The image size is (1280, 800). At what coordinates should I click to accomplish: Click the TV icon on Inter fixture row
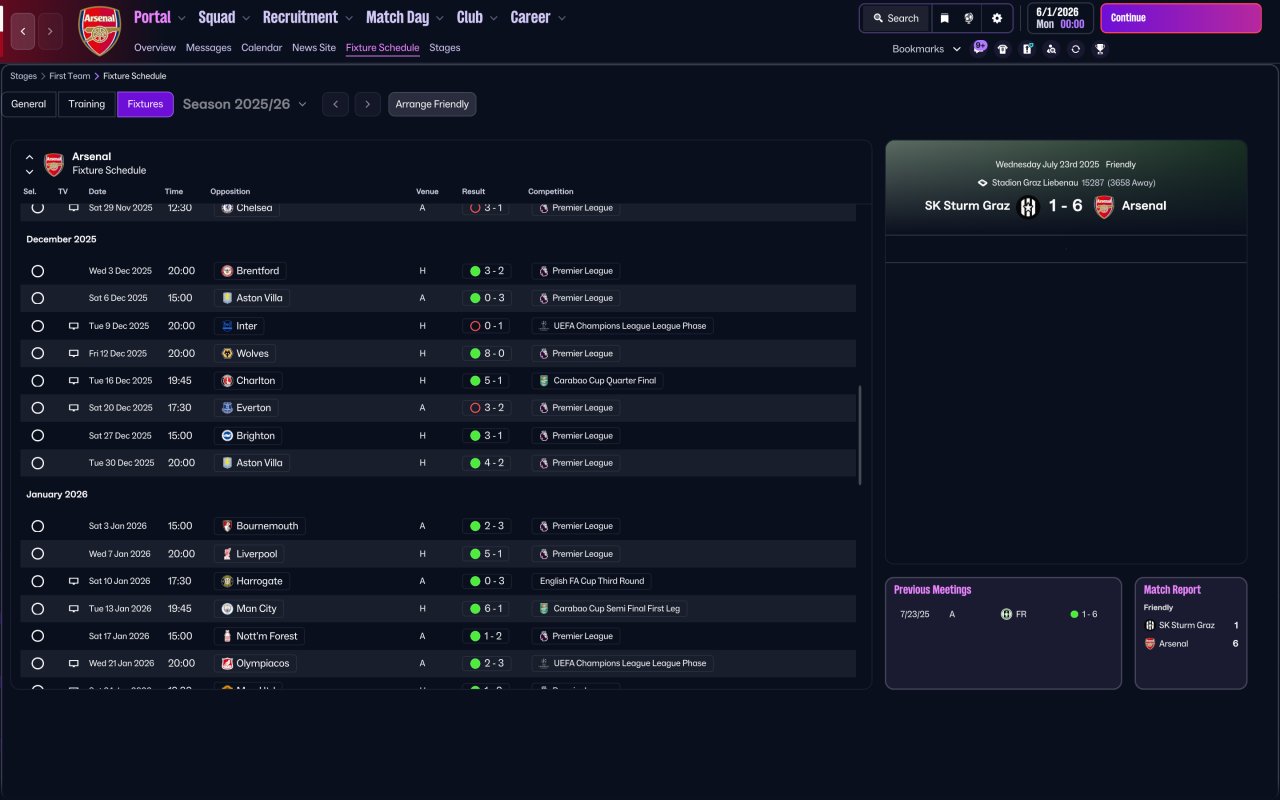pos(73,326)
